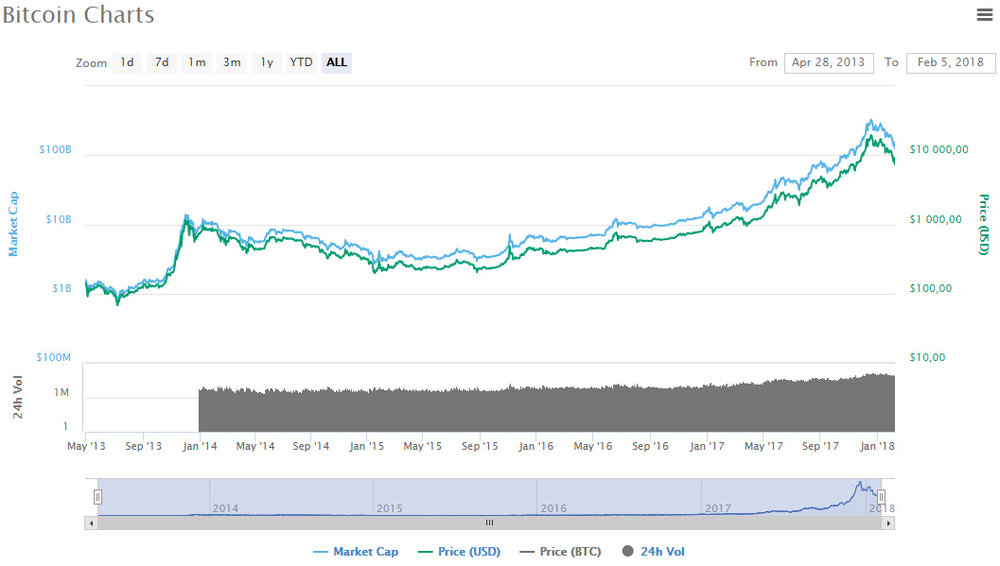Click the Sep '17 x-axis label

[820, 446]
